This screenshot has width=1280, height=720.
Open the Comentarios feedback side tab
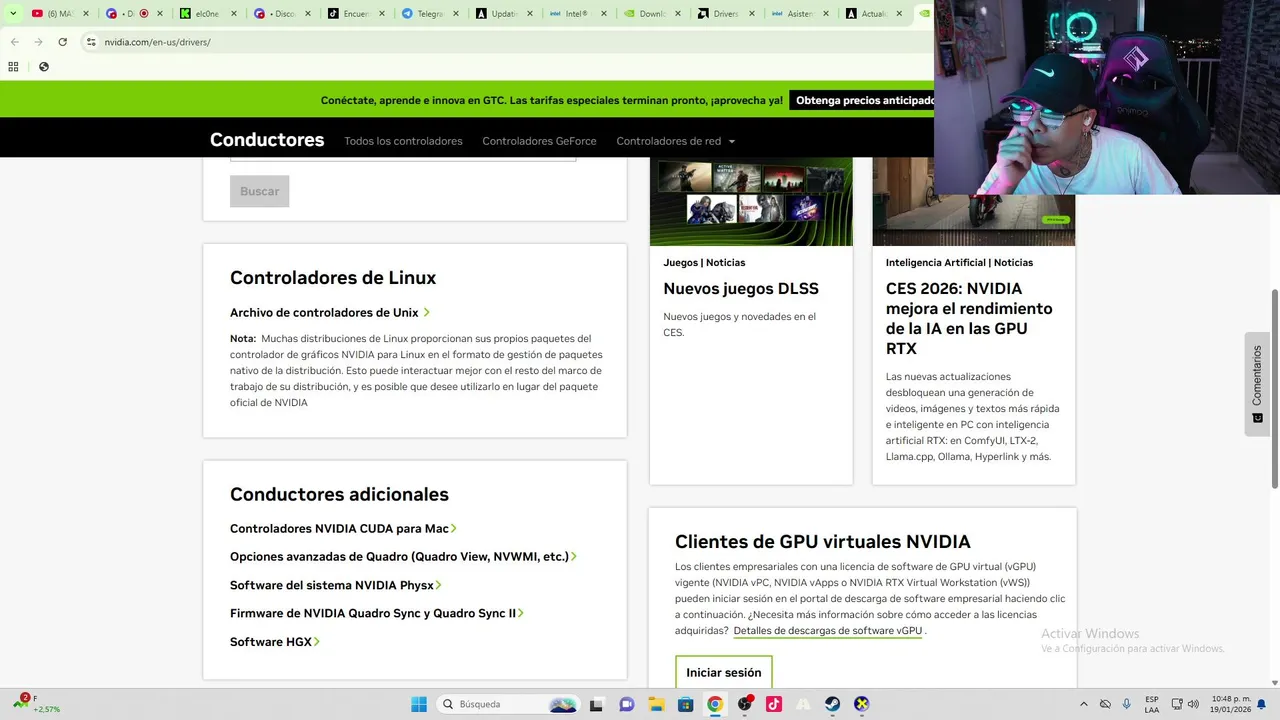point(1257,384)
